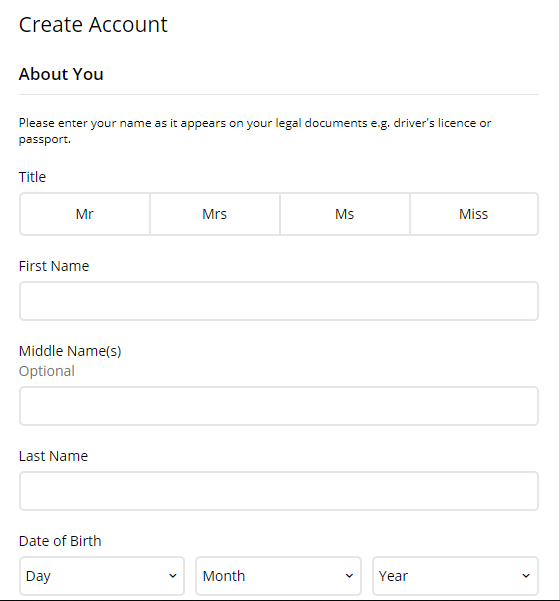The width and height of the screenshot is (560, 601).
Task: Select the Mr title option
Action: 85,214
